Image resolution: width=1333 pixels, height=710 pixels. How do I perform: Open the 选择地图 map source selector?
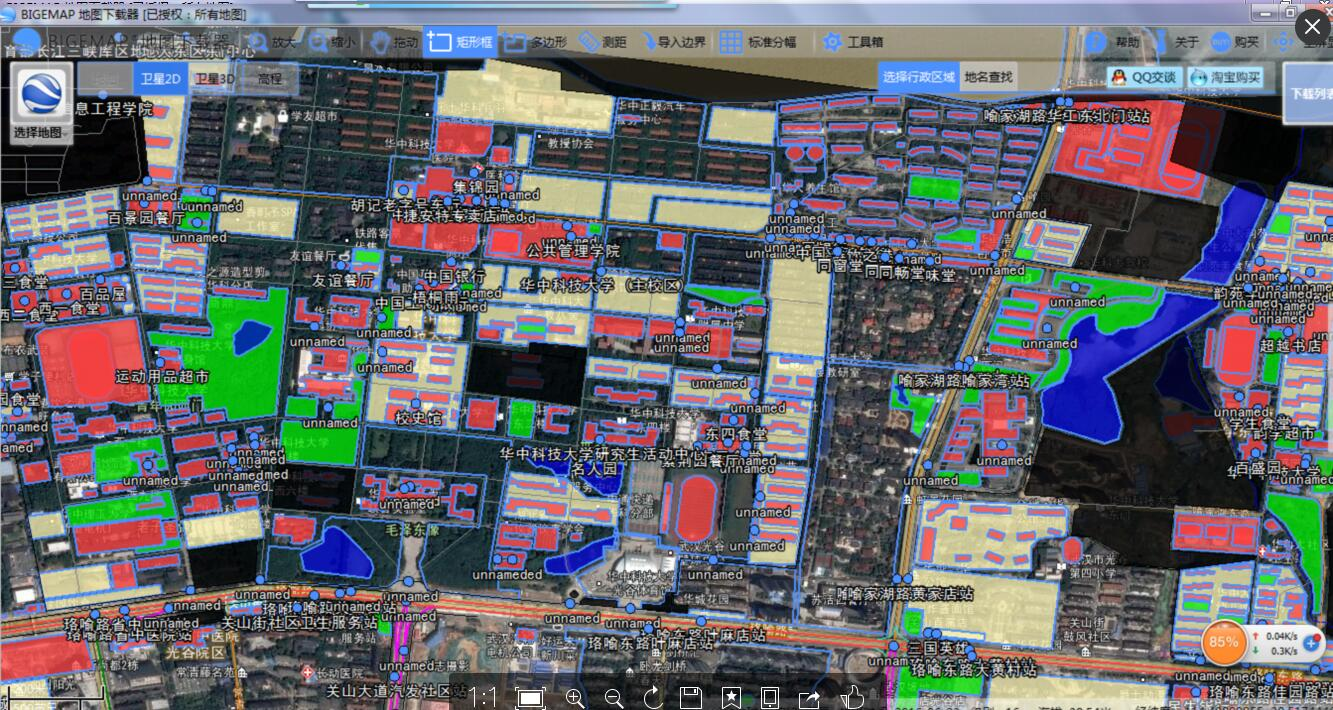click(41, 103)
